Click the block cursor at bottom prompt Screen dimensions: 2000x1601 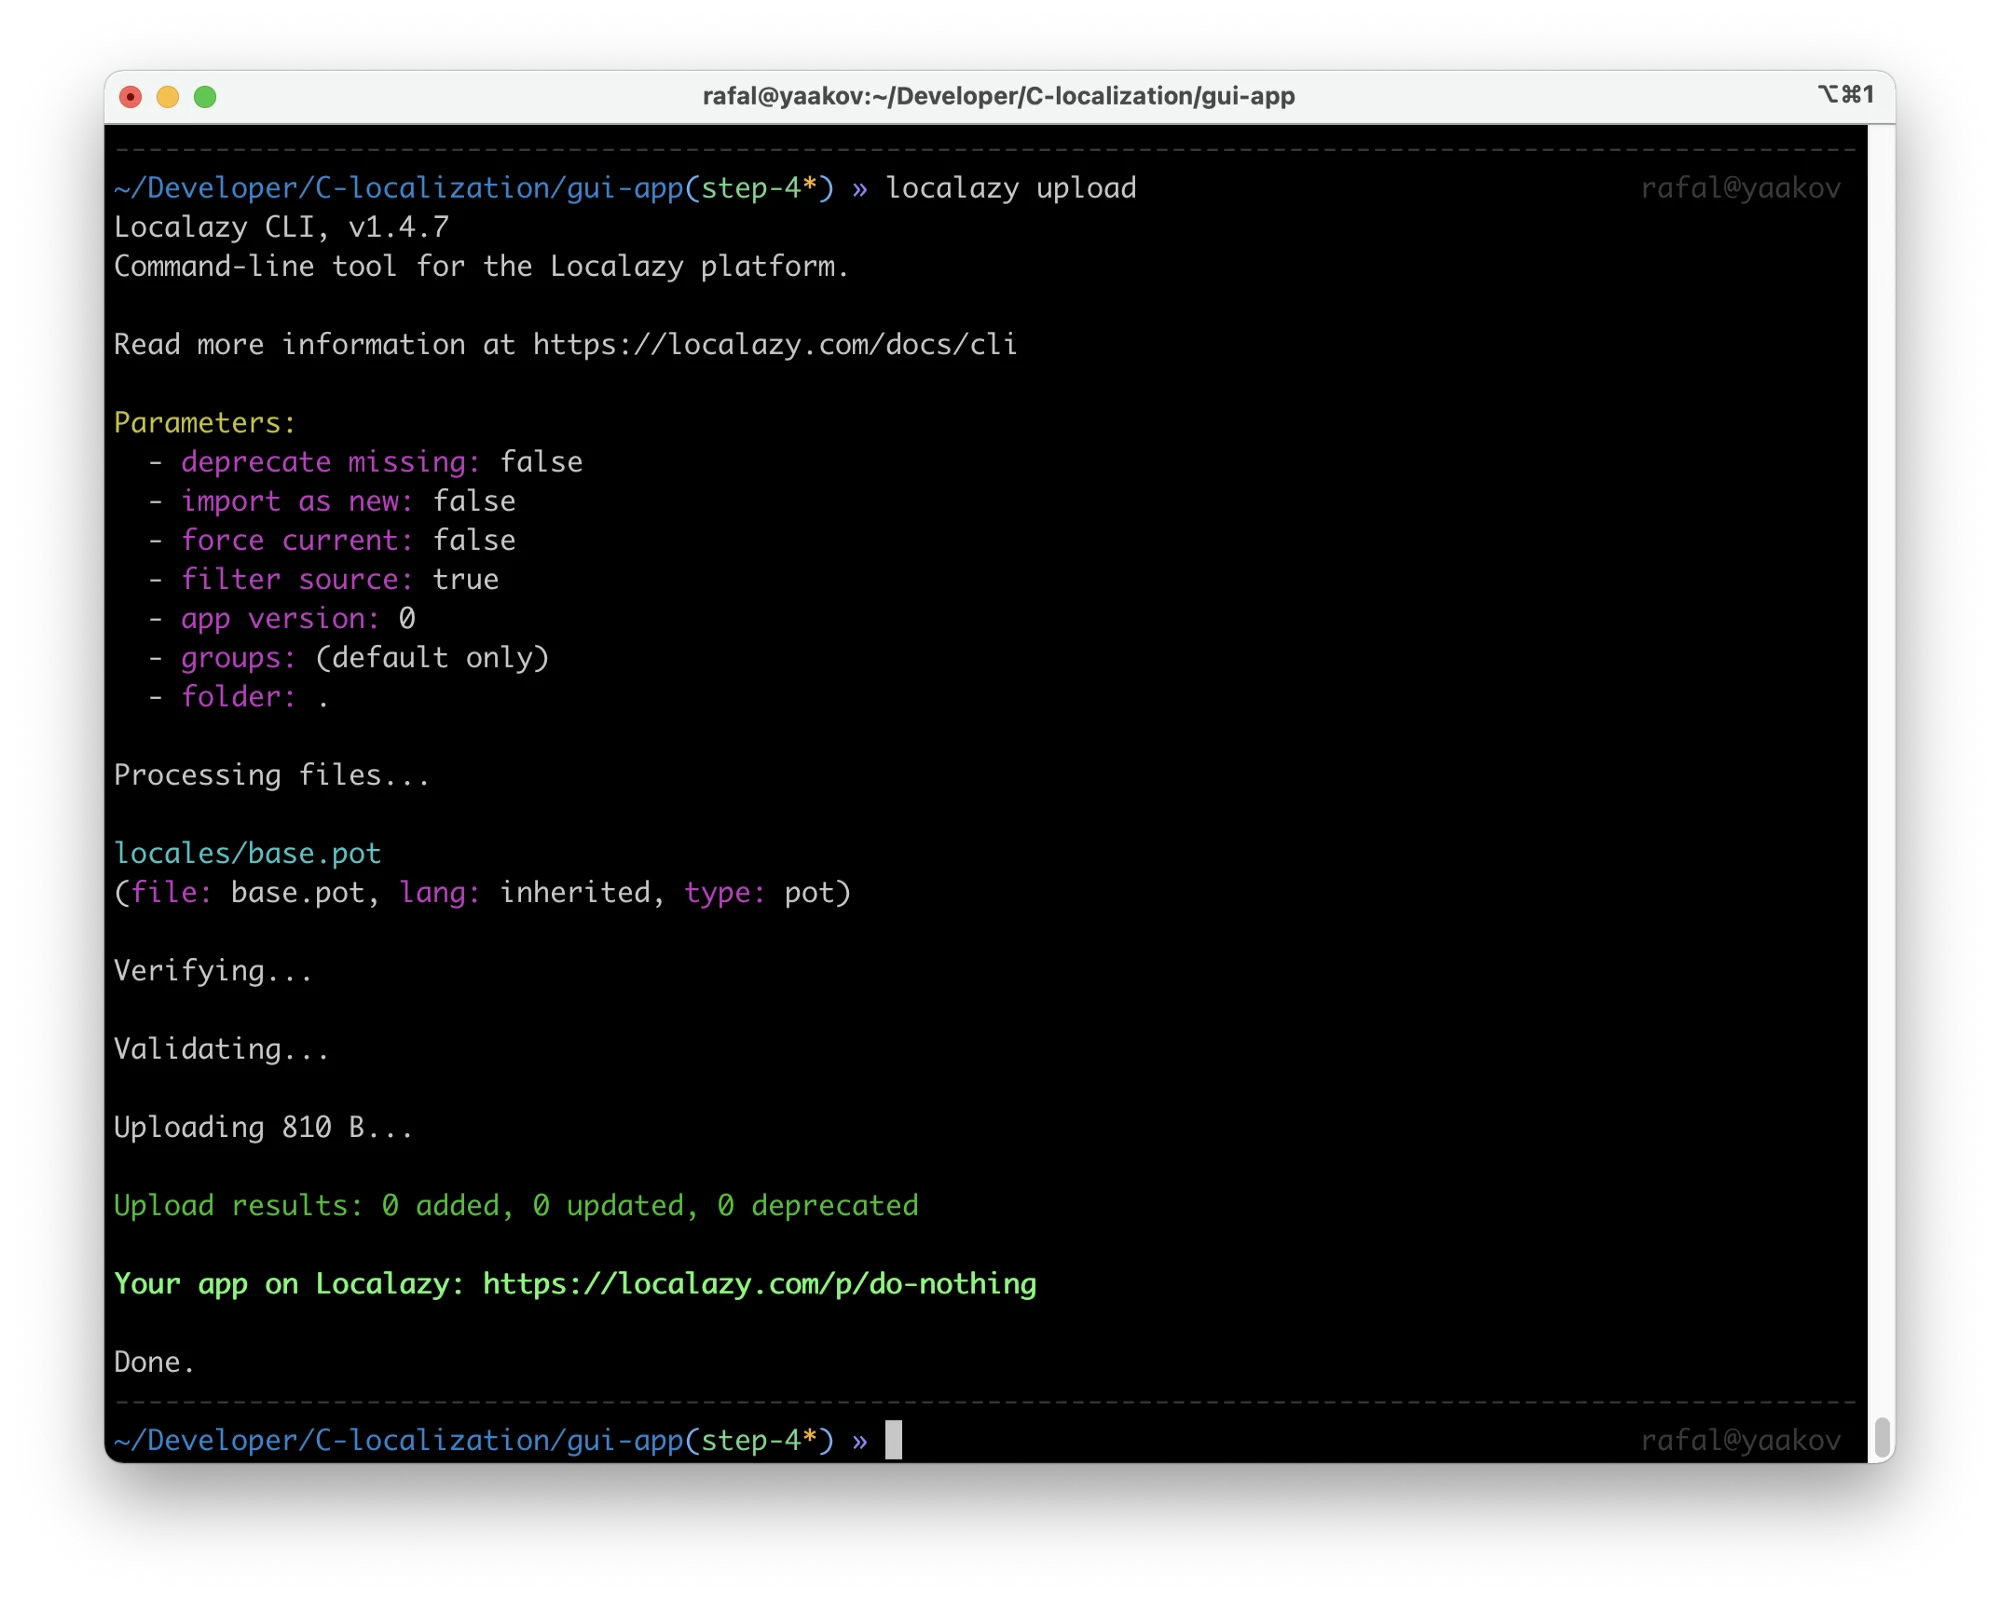pyautogui.click(x=893, y=1440)
